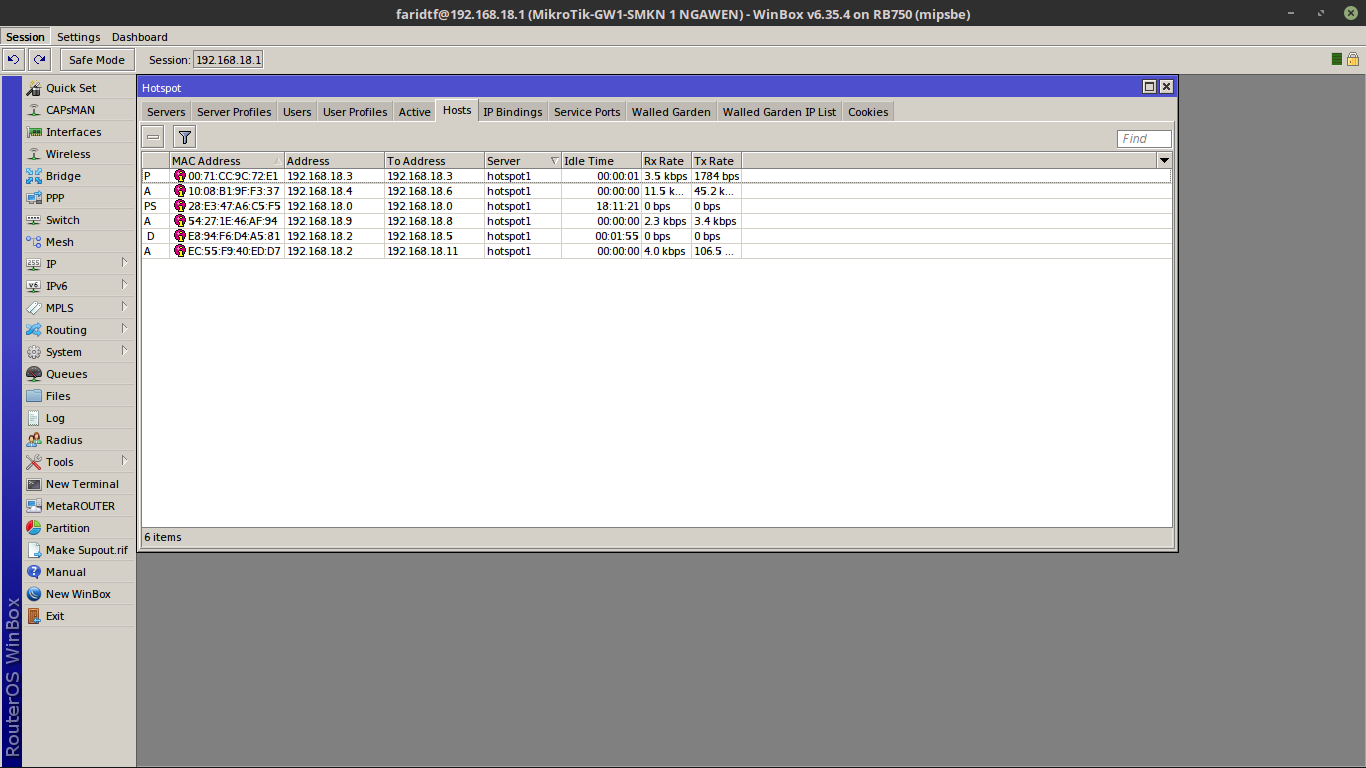Open Switch menu
Viewport: 1366px width, 768px height.
pos(78,220)
